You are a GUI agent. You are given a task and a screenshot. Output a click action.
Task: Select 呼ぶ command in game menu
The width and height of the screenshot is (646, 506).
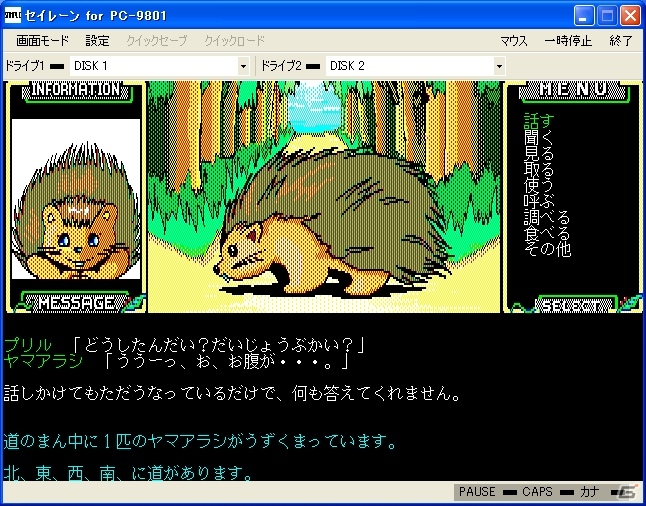point(539,201)
